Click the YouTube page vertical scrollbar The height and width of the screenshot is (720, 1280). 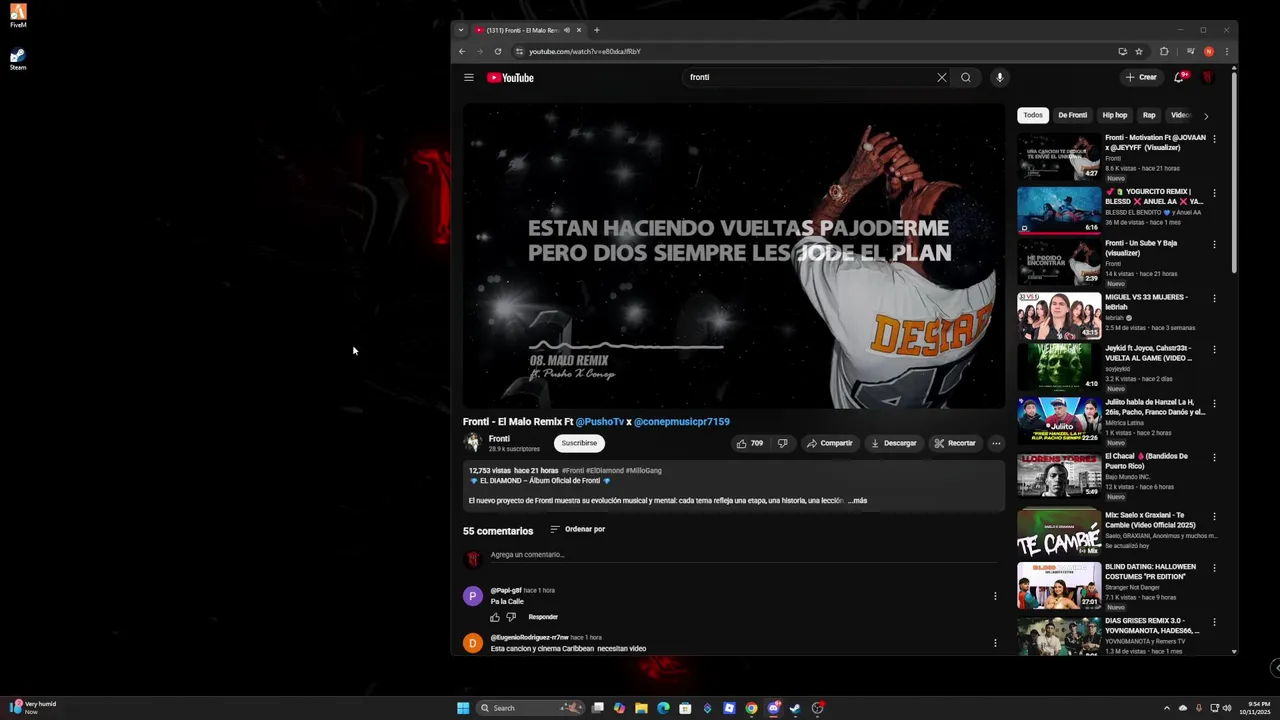1234,170
